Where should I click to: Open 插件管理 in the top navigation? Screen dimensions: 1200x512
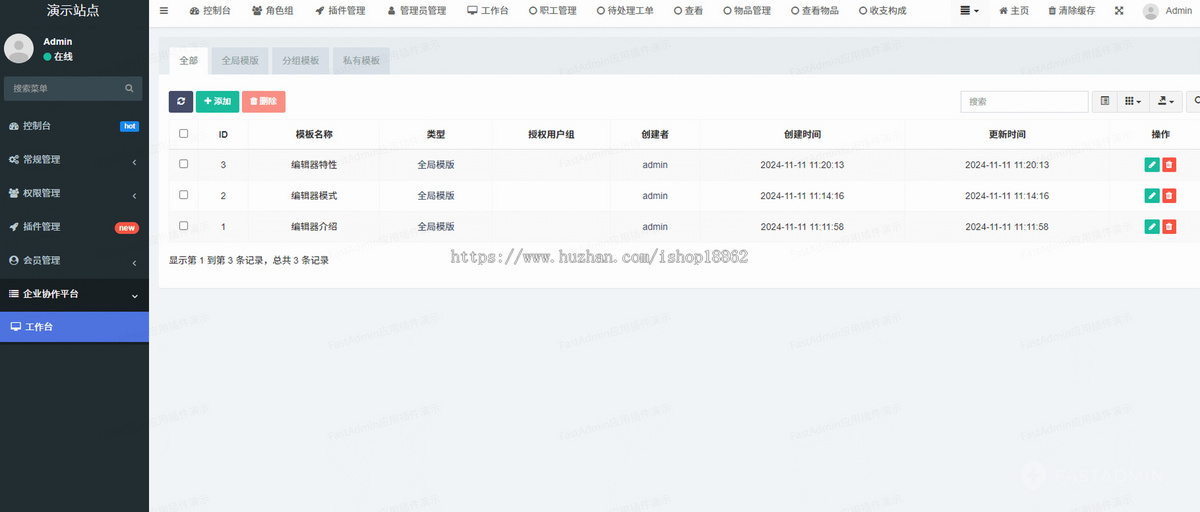340,11
